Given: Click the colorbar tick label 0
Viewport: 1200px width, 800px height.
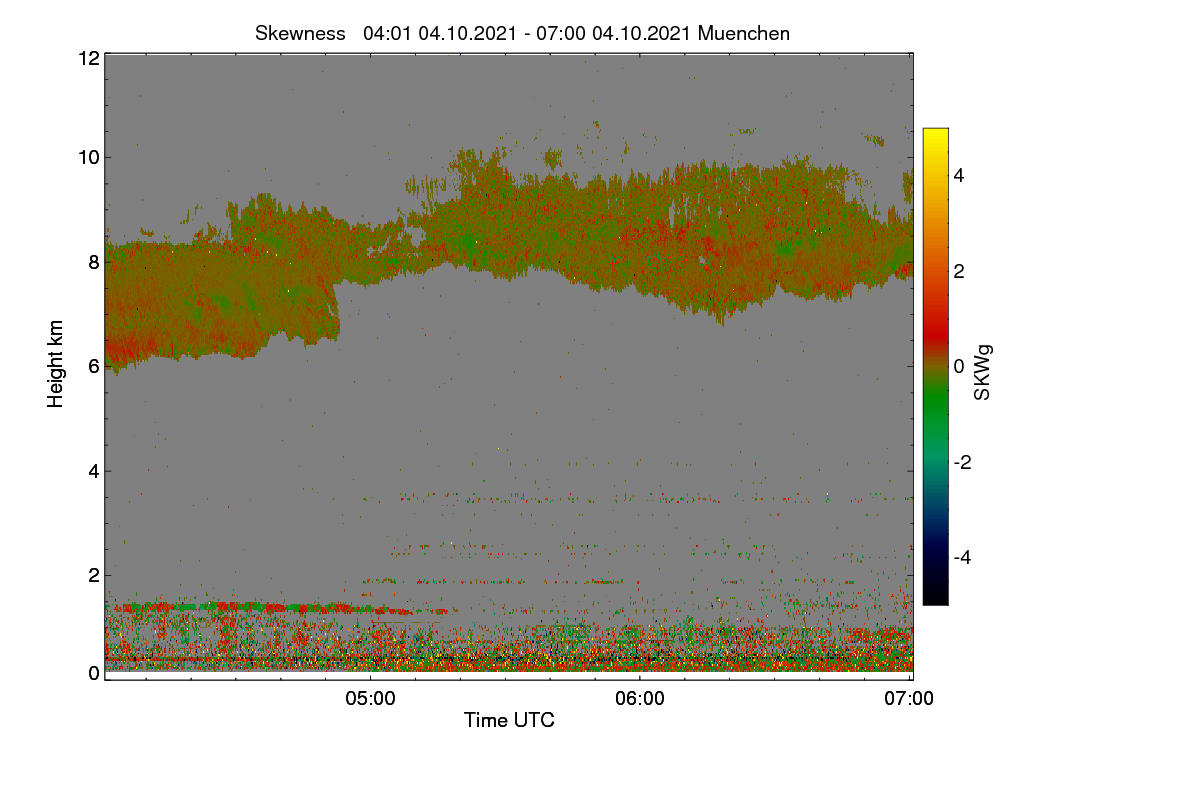Looking at the screenshot, I should pos(959,367).
